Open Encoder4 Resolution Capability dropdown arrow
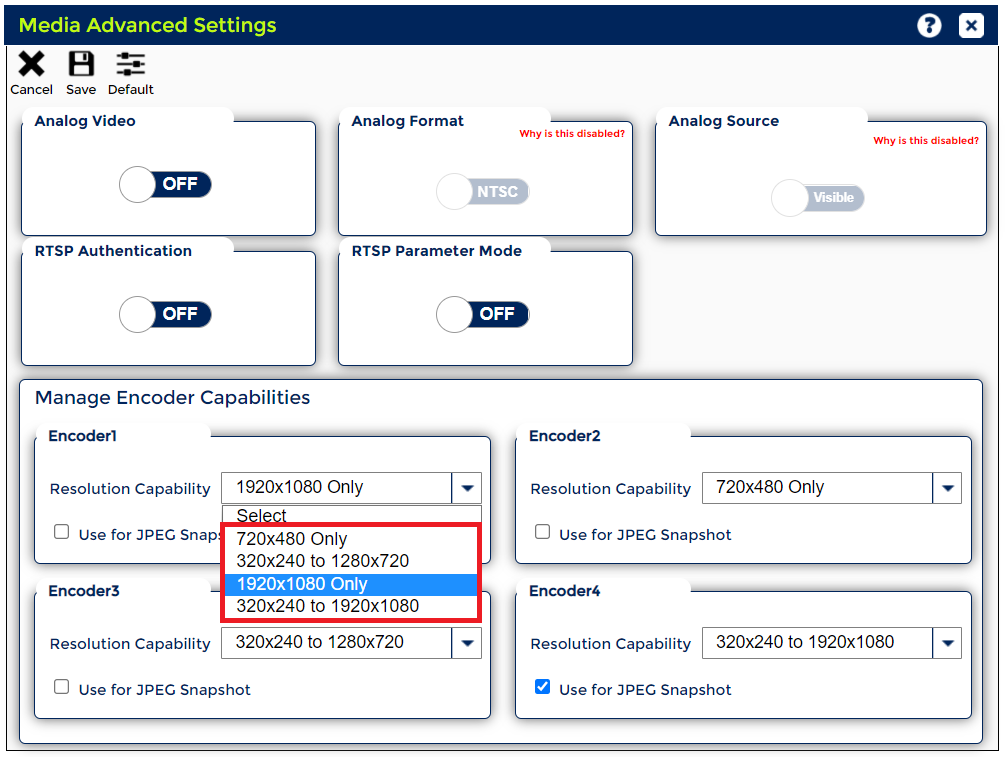 click(x=947, y=643)
